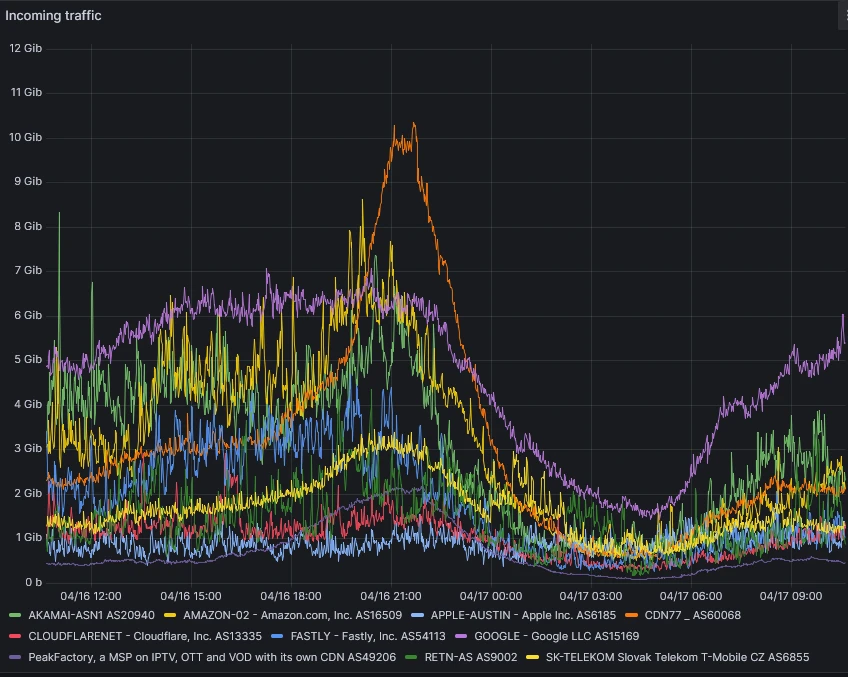
Task: Open the panel menu three-dots icon
Action: click(x=841, y=16)
